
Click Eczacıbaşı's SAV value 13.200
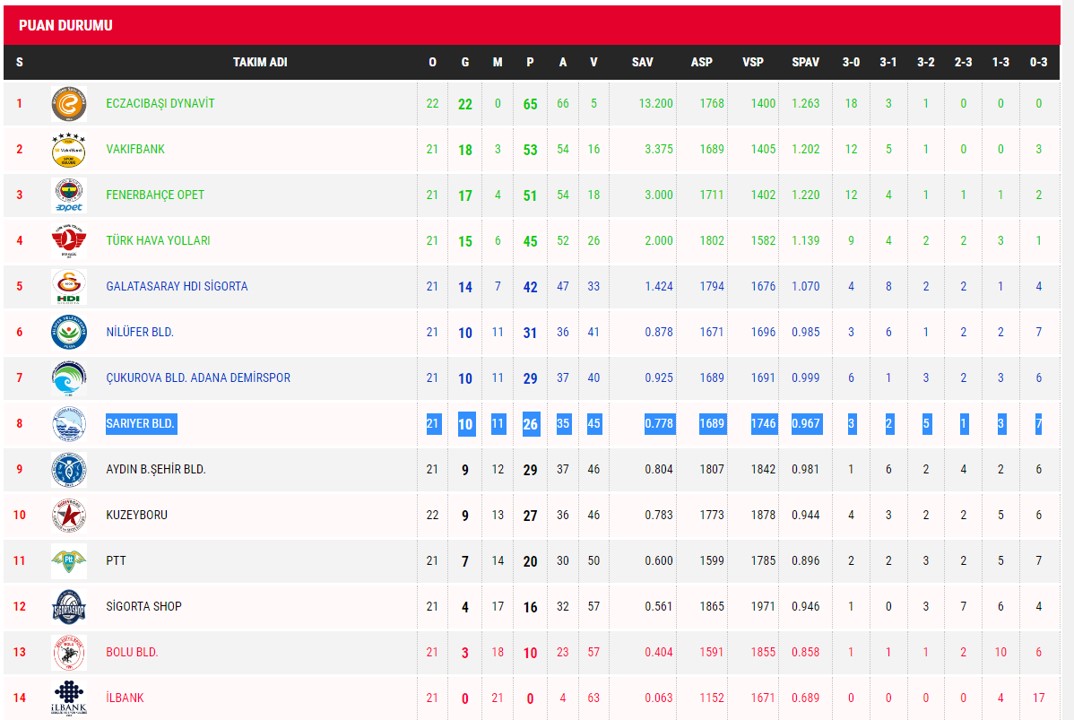(656, 103)
